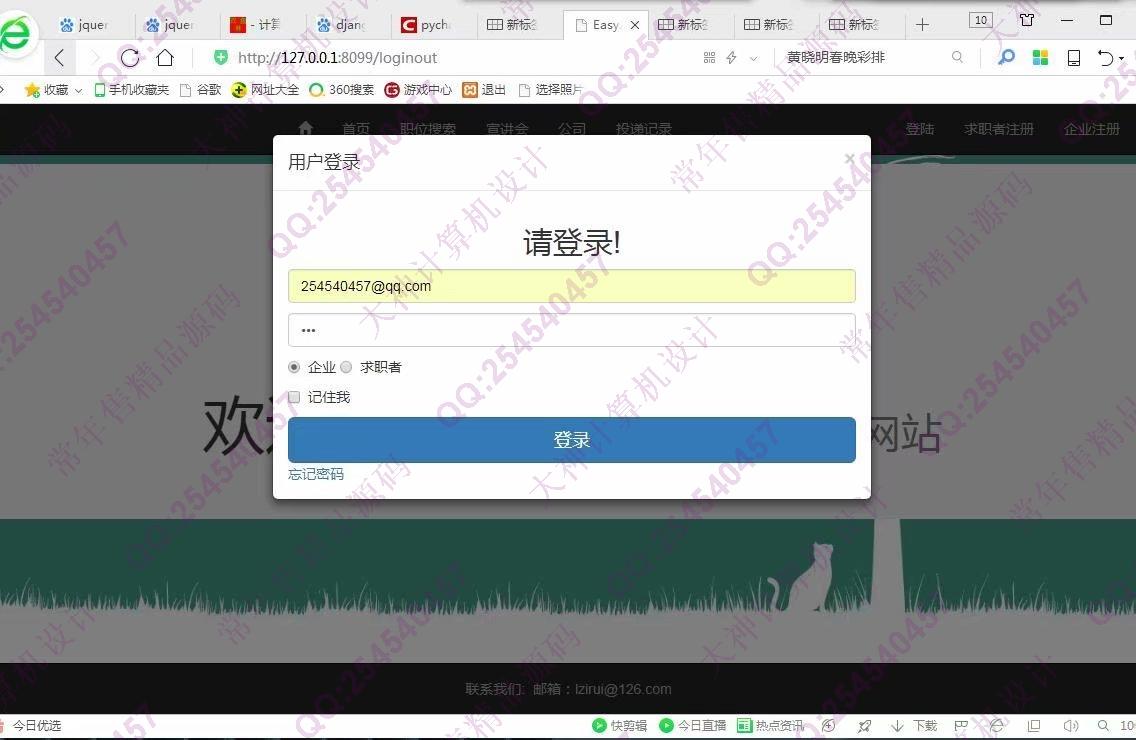Select the 企业 radio button
Image resolution: width=1136 pixels, height=740 pixels.
[294, 367]
